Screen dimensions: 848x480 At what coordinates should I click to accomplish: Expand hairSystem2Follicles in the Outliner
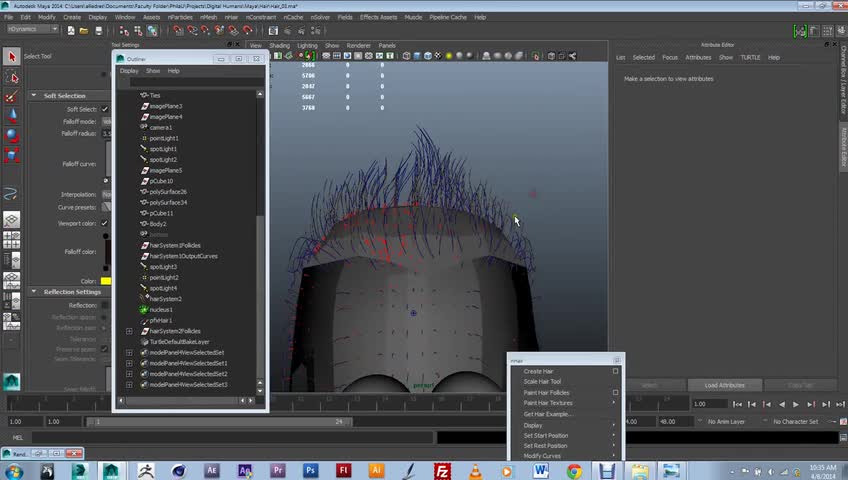(129, 331)
